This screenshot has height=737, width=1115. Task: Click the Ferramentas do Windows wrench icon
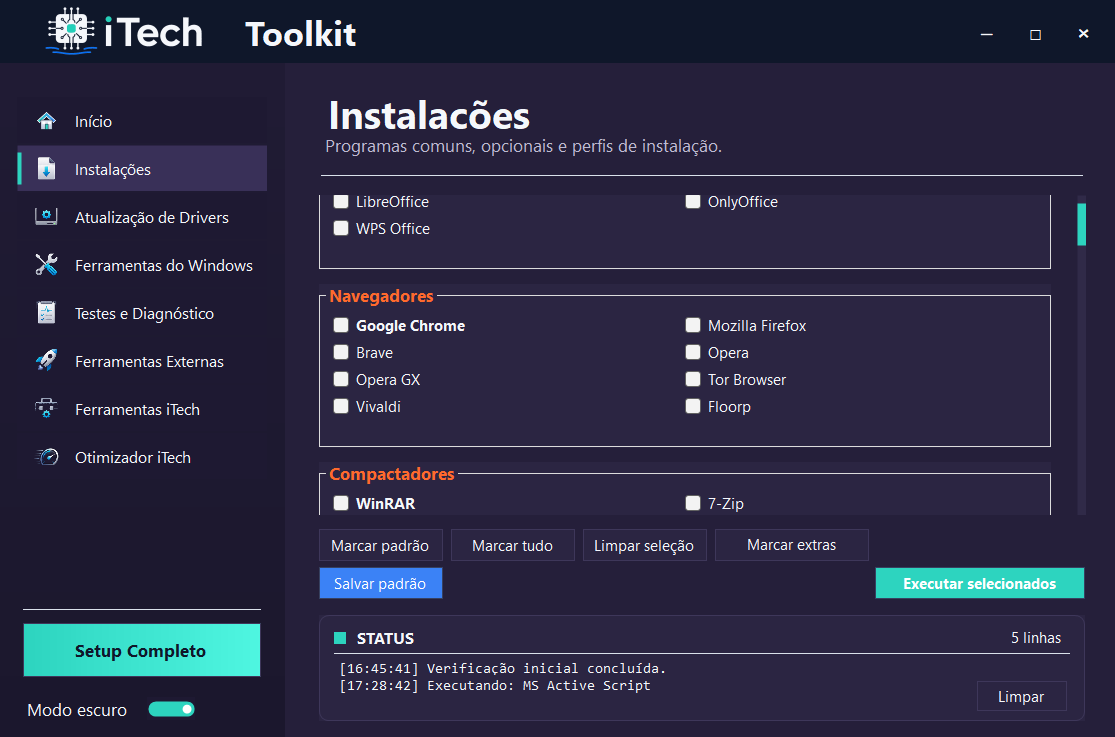(46, 265)
